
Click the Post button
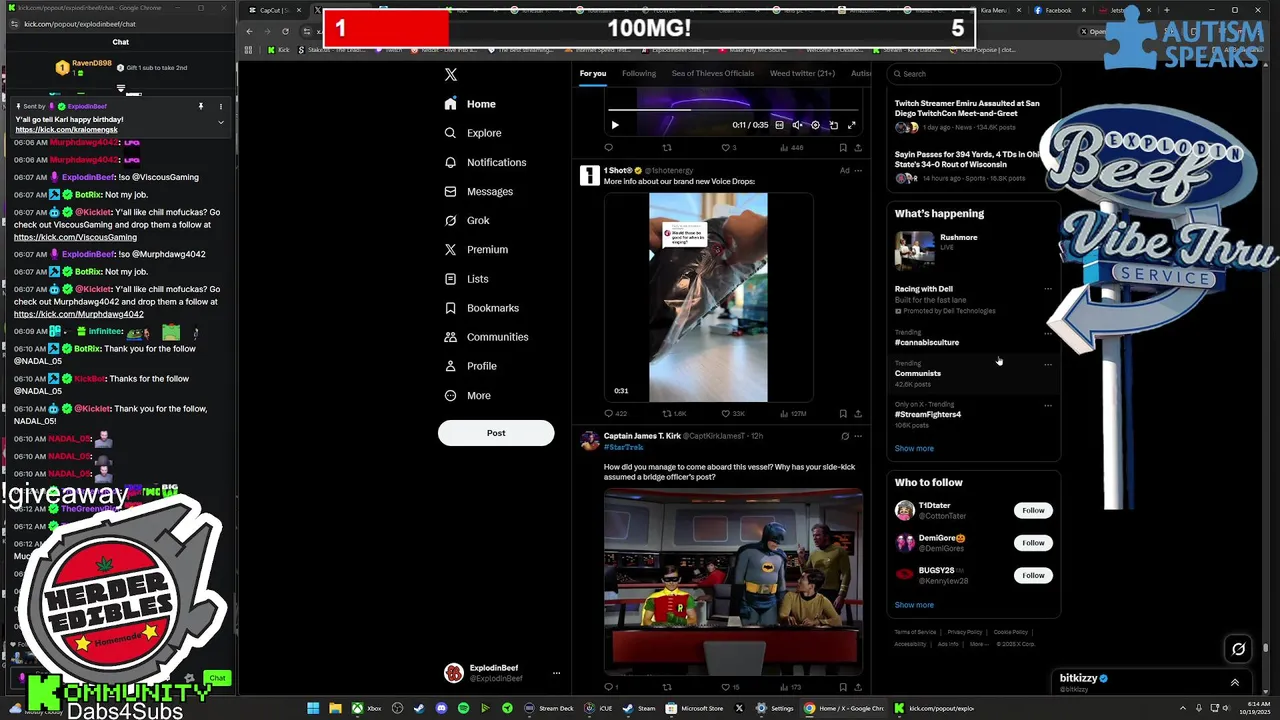point(496,433)
